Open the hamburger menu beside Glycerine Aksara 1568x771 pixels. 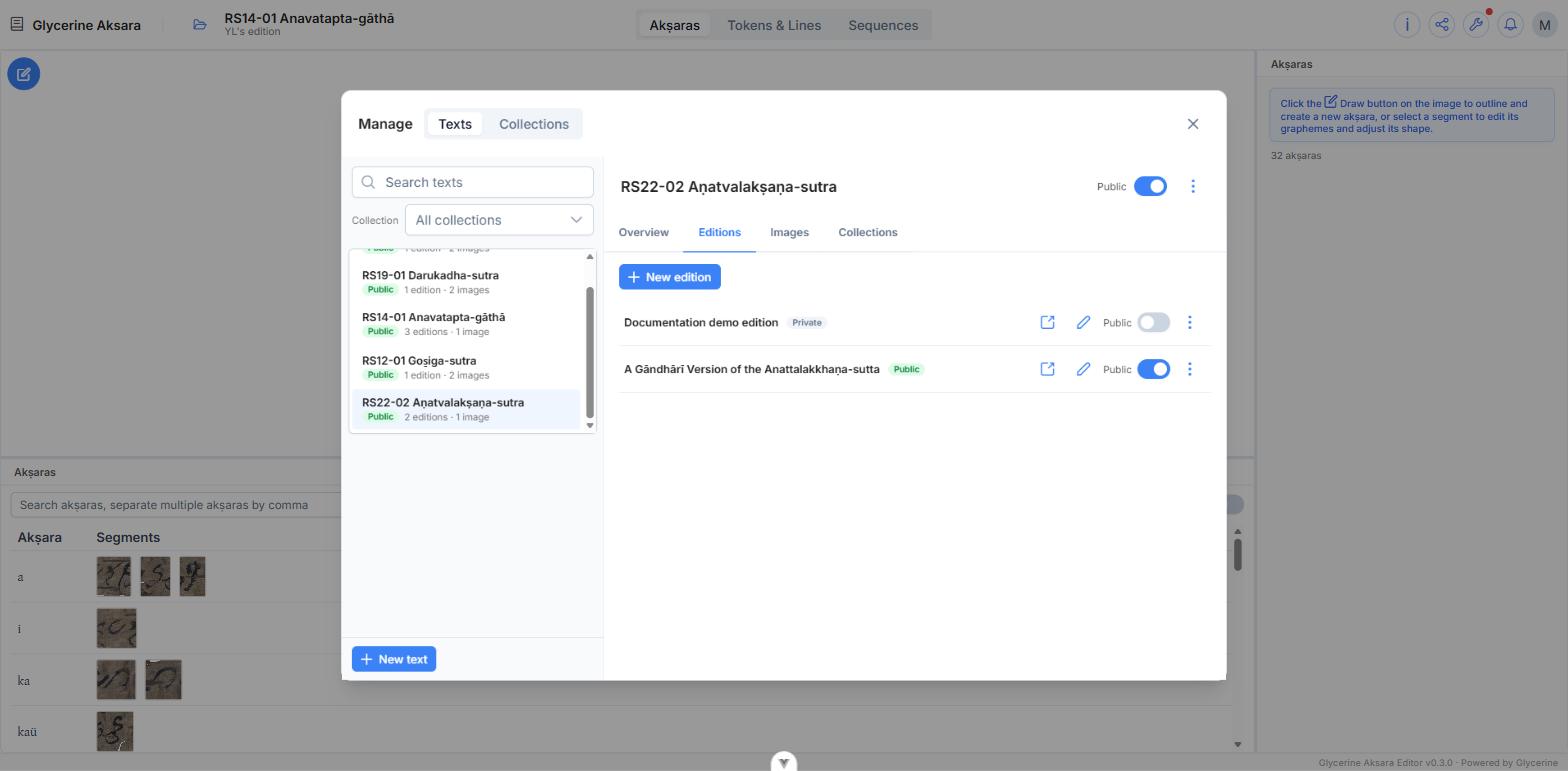coord(16,25)
